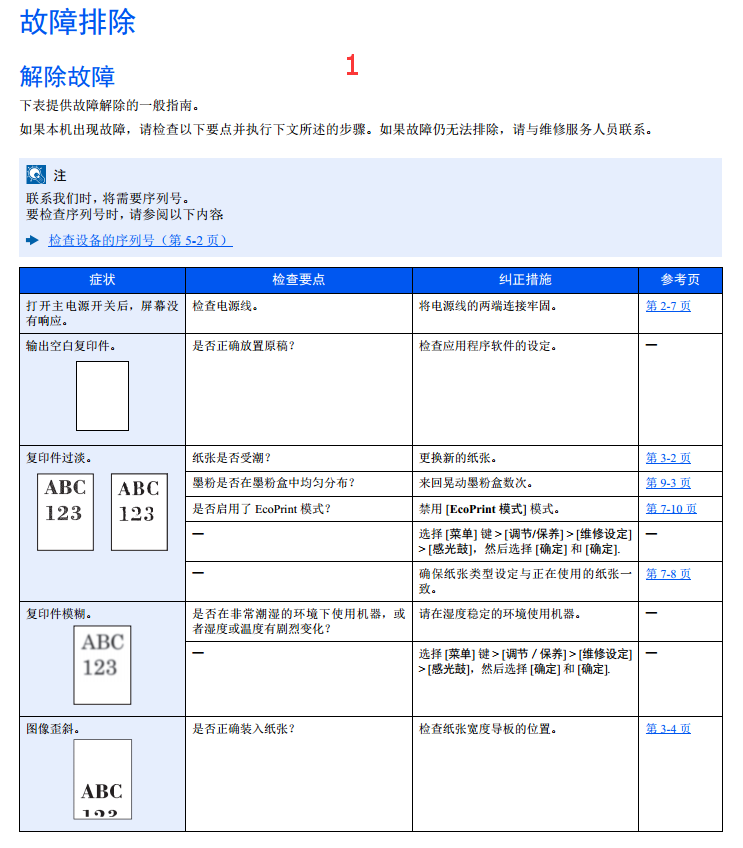Click the cell 将电源线的两端连接牢固。

(525, 314)
